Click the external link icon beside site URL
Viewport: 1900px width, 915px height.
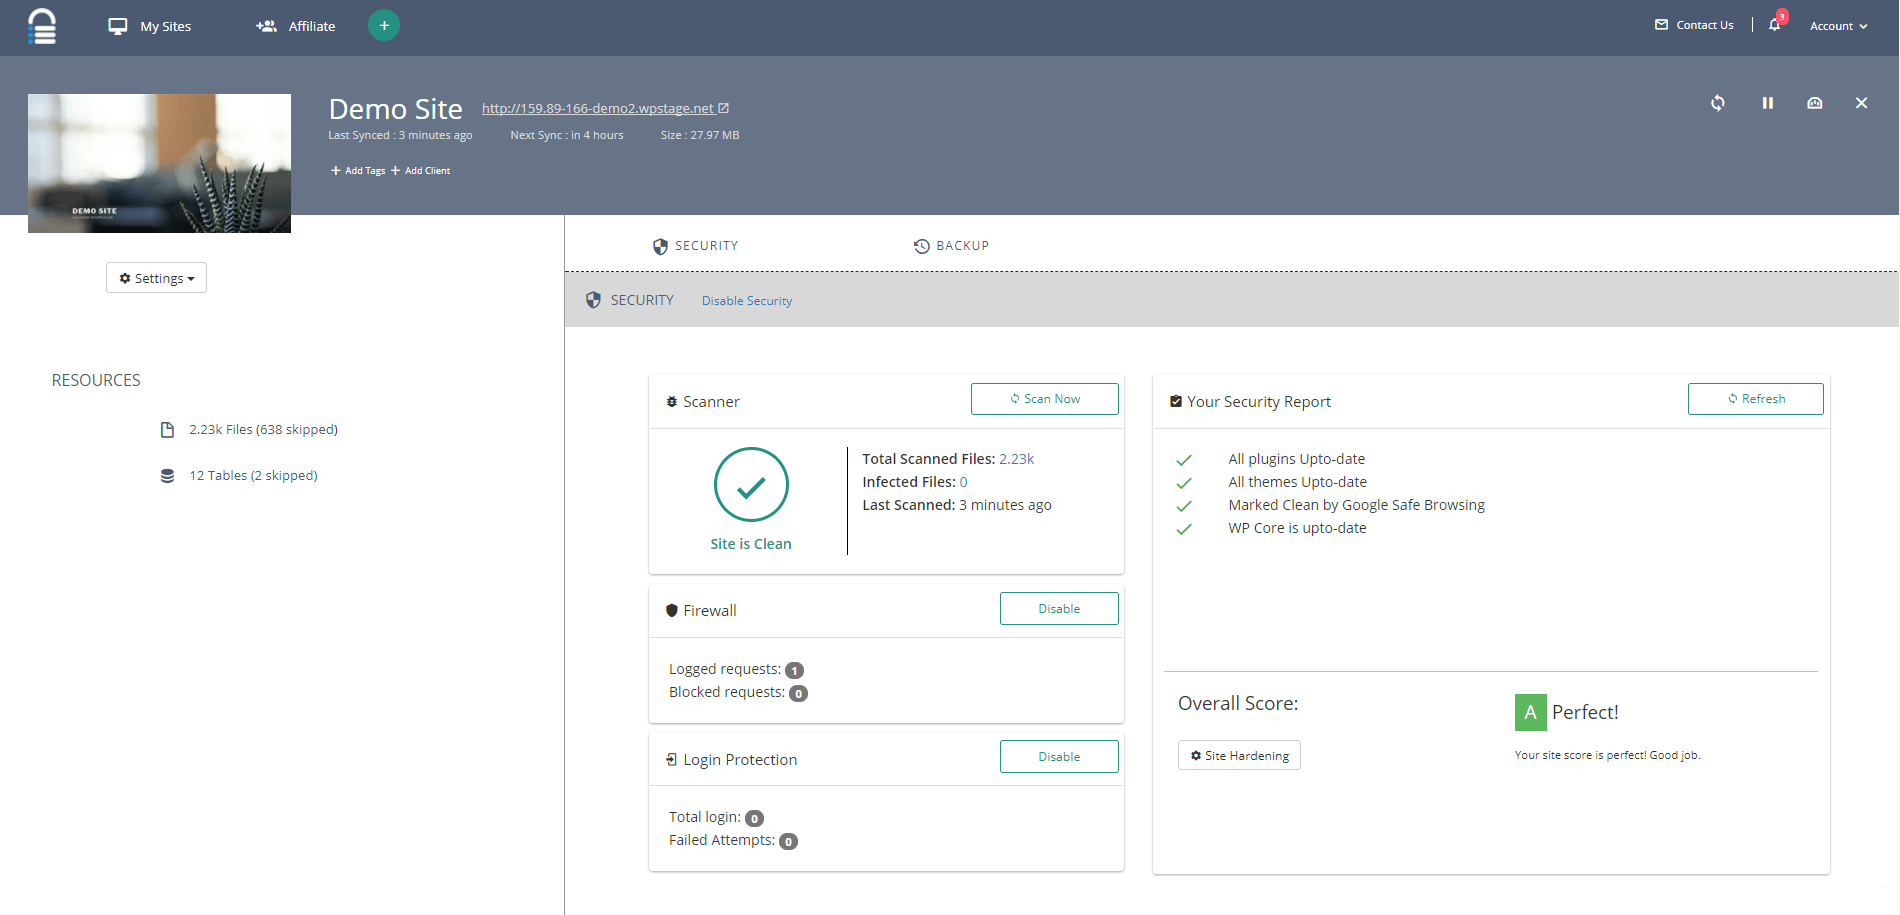[x=724, y=108]
